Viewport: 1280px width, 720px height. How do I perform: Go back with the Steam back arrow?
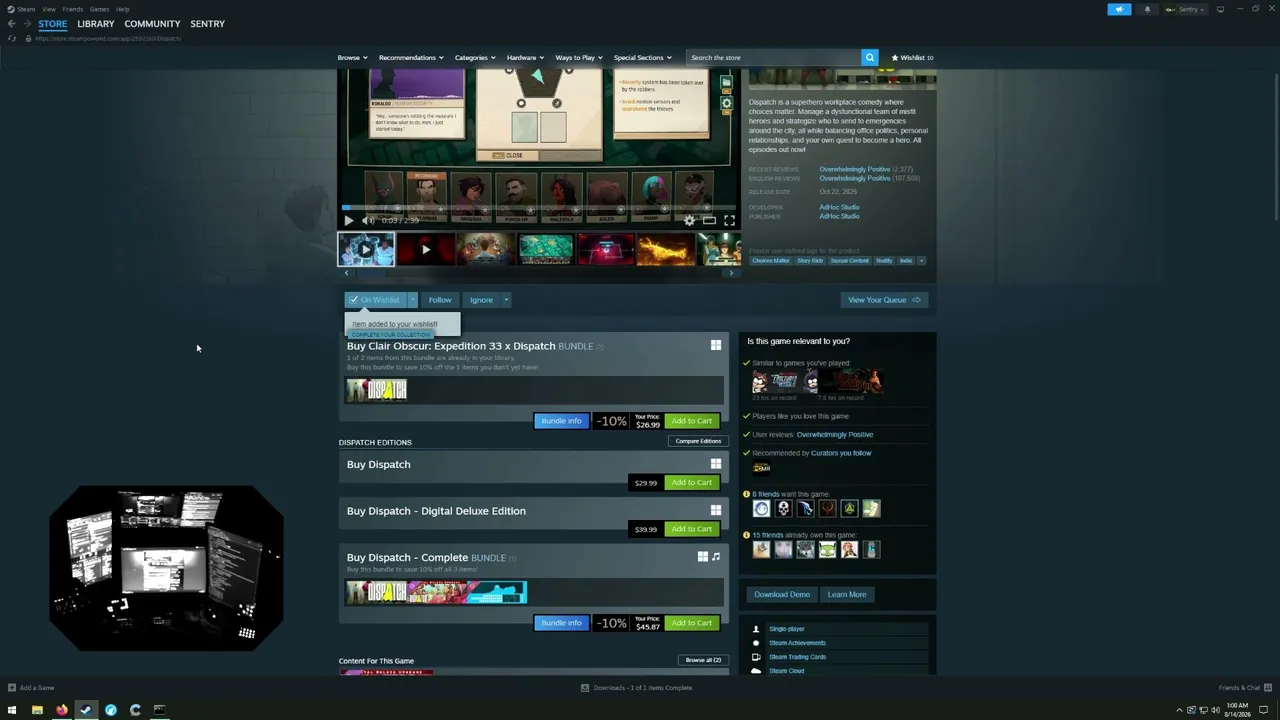tap(12, 24)
